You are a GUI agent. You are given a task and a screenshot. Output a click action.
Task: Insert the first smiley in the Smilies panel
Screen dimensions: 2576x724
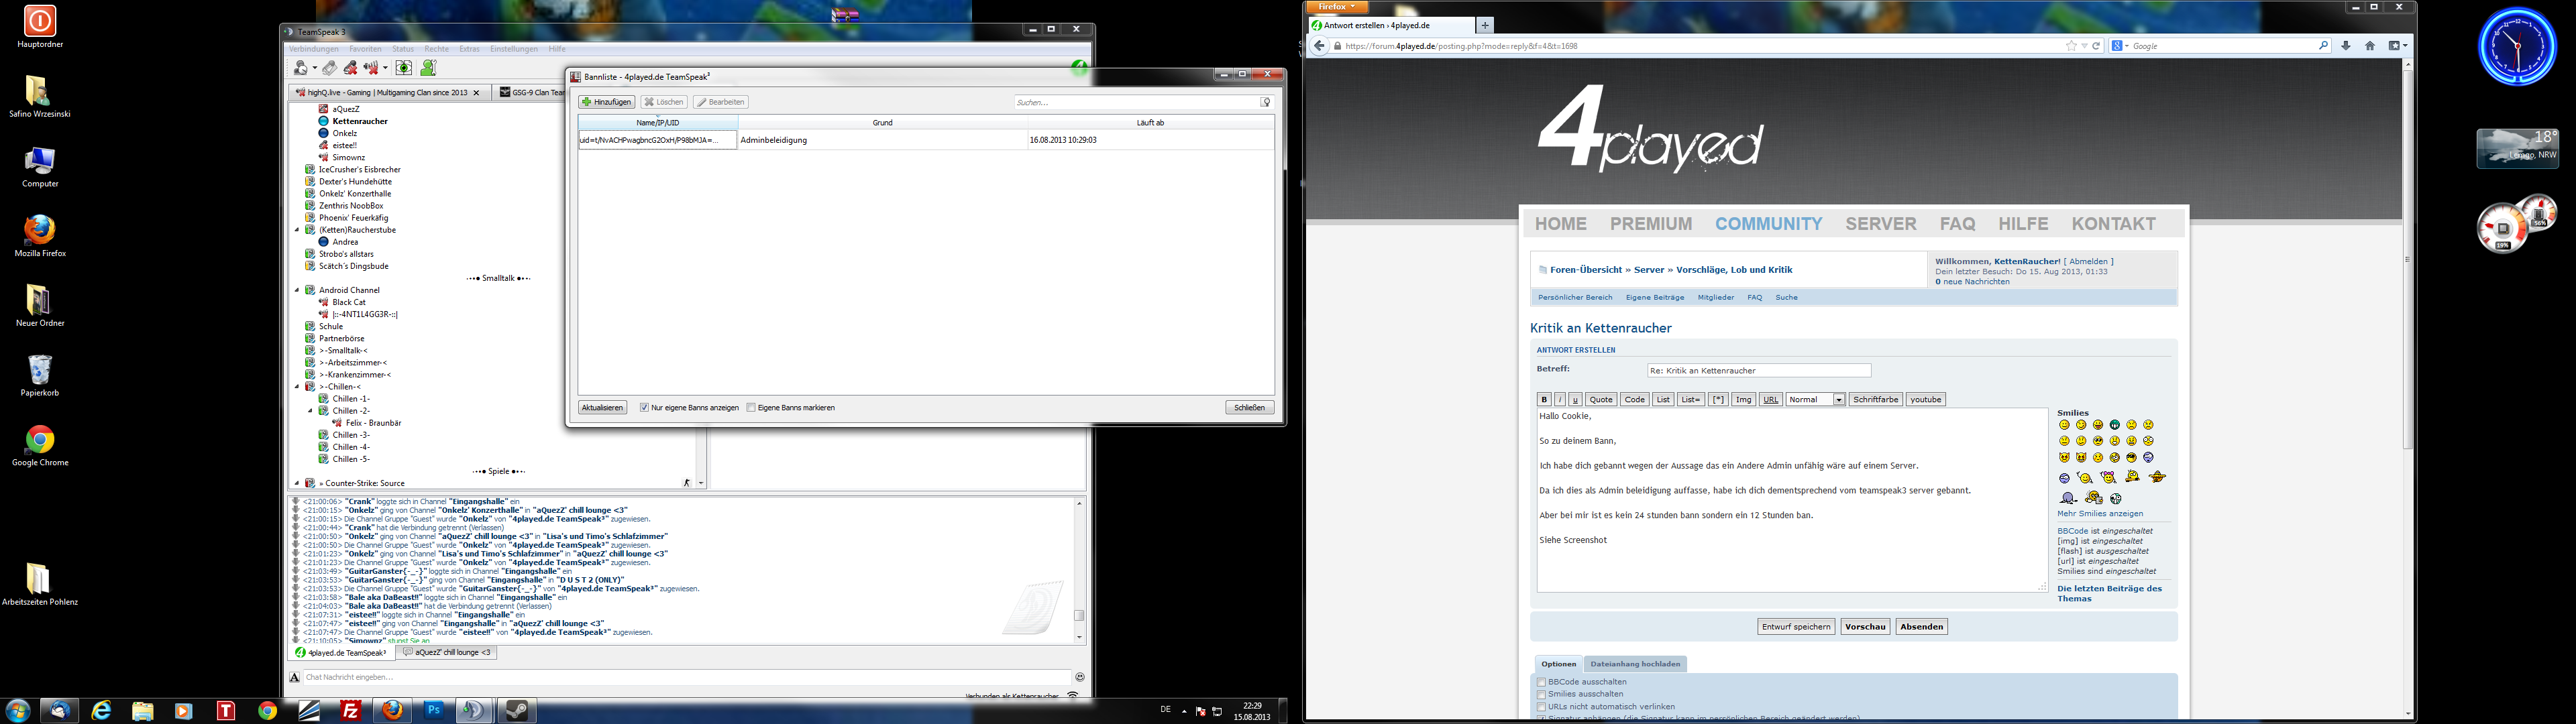(x=2064, y=425)
